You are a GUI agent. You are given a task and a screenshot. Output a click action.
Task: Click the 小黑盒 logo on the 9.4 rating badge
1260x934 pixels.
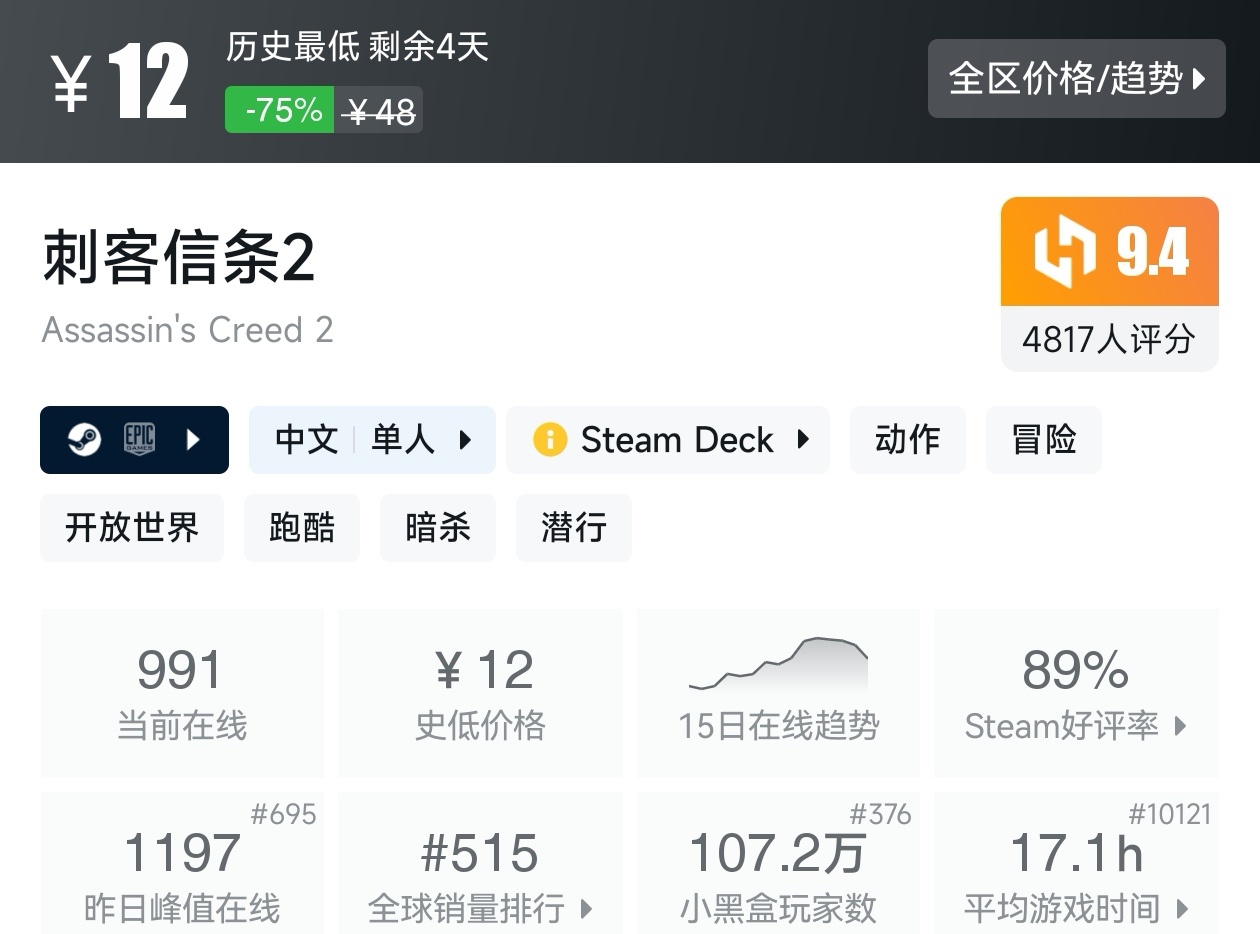pyautogui.click(x=1065, y=250)
